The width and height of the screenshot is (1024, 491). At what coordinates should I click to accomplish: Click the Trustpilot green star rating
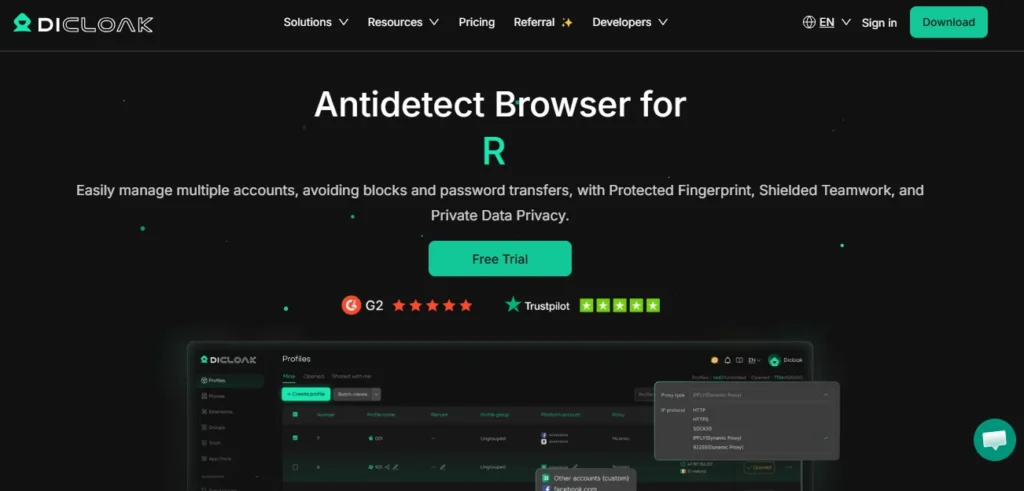pyautogui.click(x=619, y=305)
